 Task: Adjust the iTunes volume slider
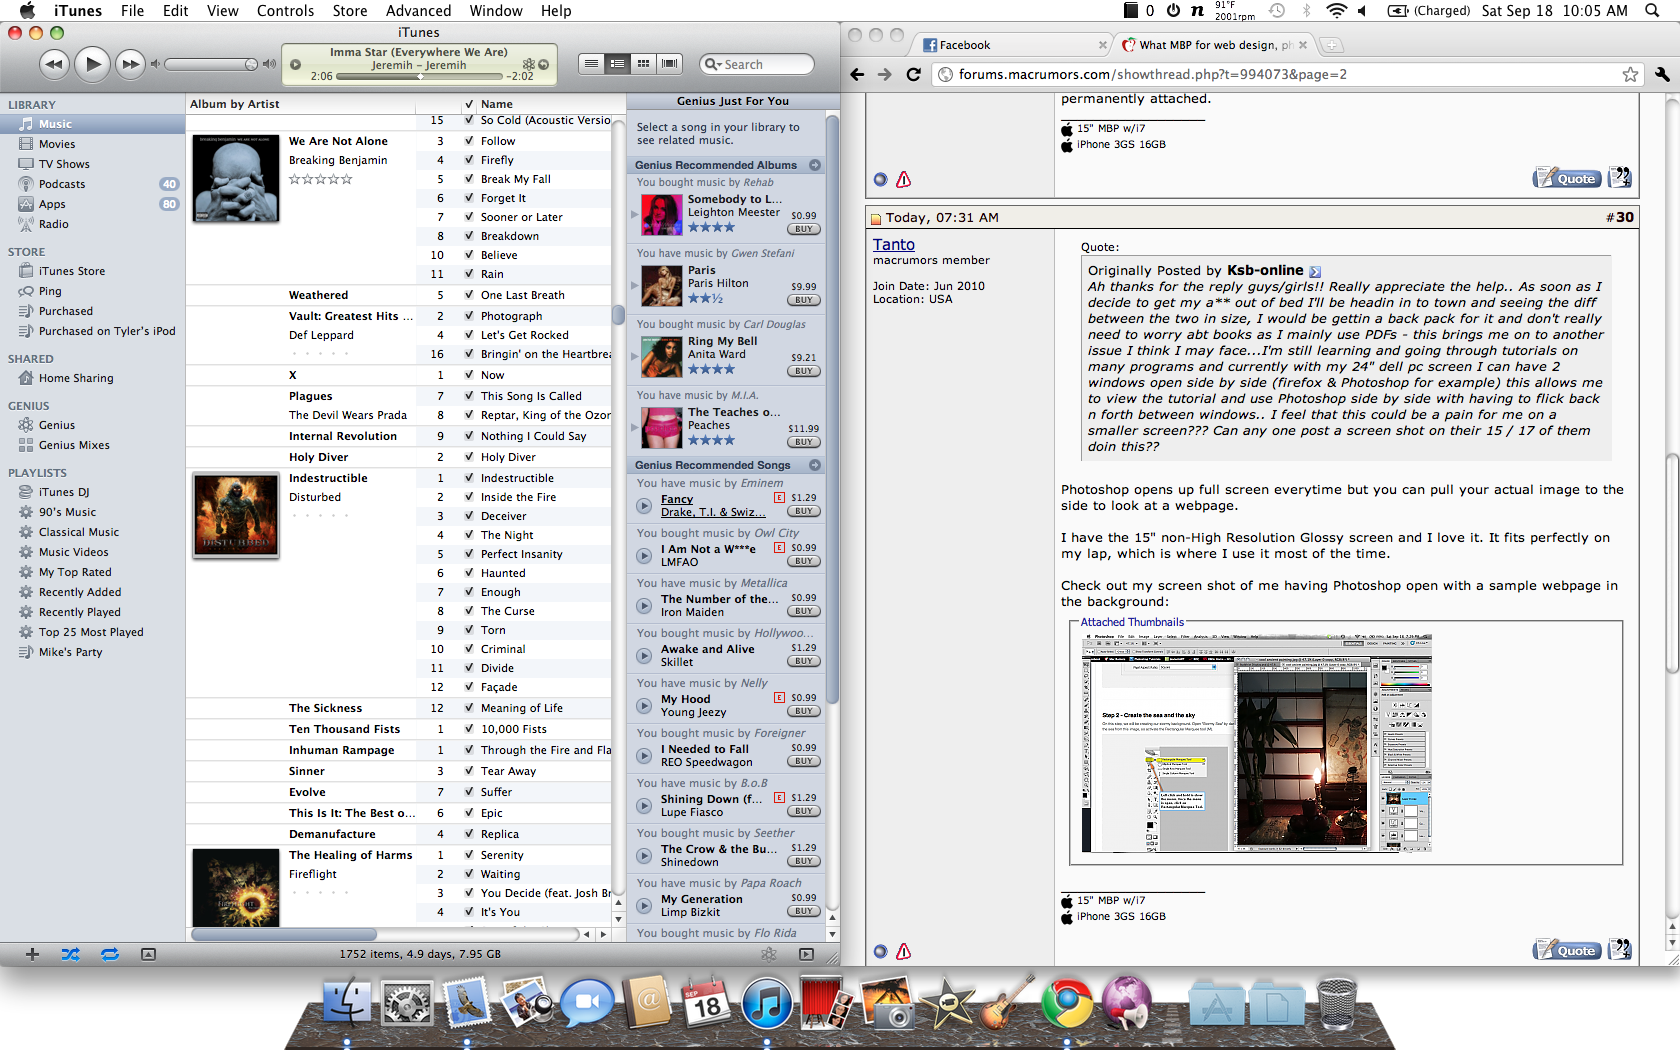point(210,64)
